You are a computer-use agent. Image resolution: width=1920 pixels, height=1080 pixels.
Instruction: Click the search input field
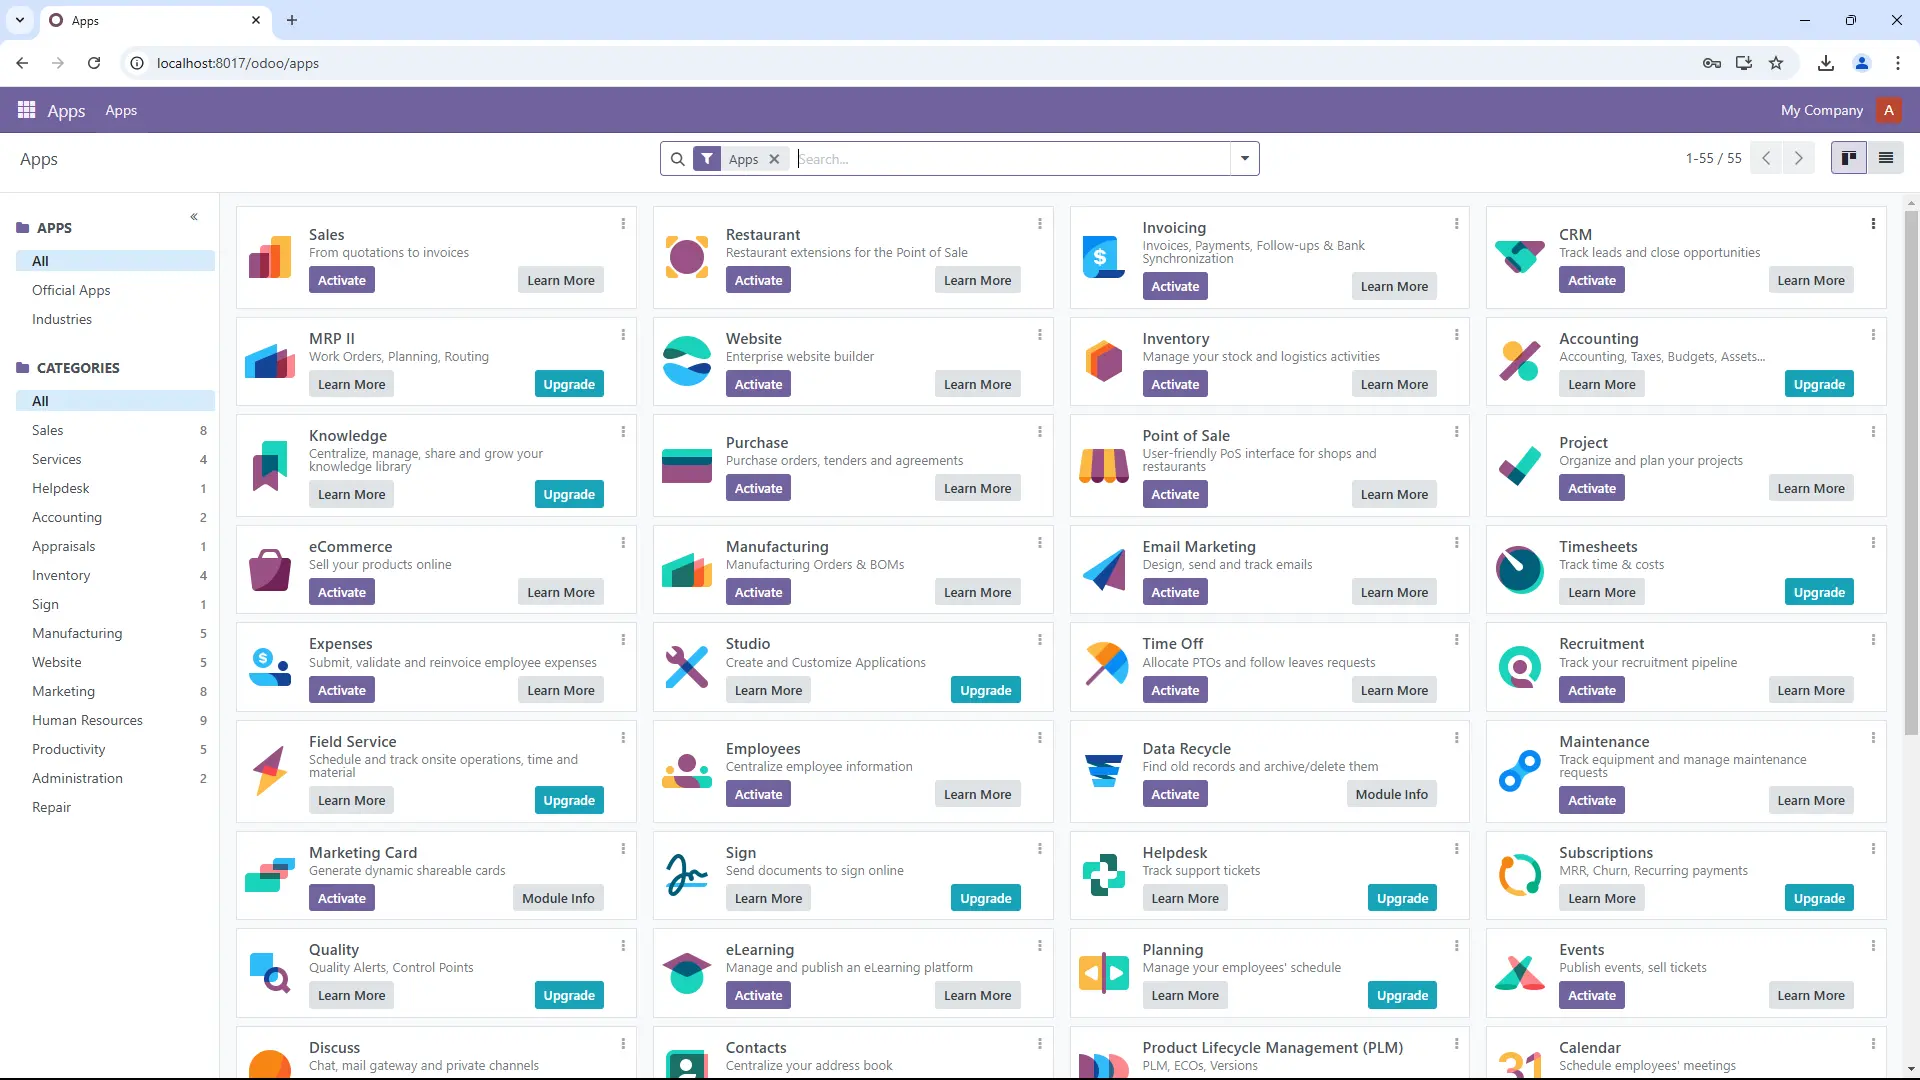1009,158
